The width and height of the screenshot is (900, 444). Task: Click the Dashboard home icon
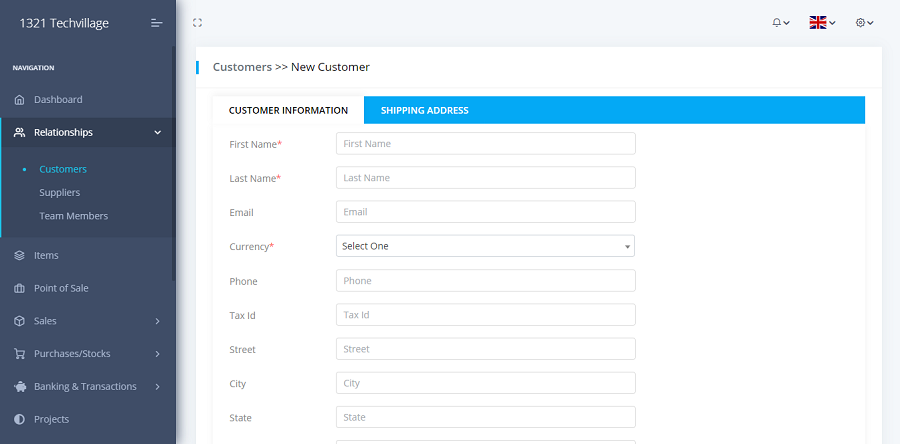(x=19, y=100)
